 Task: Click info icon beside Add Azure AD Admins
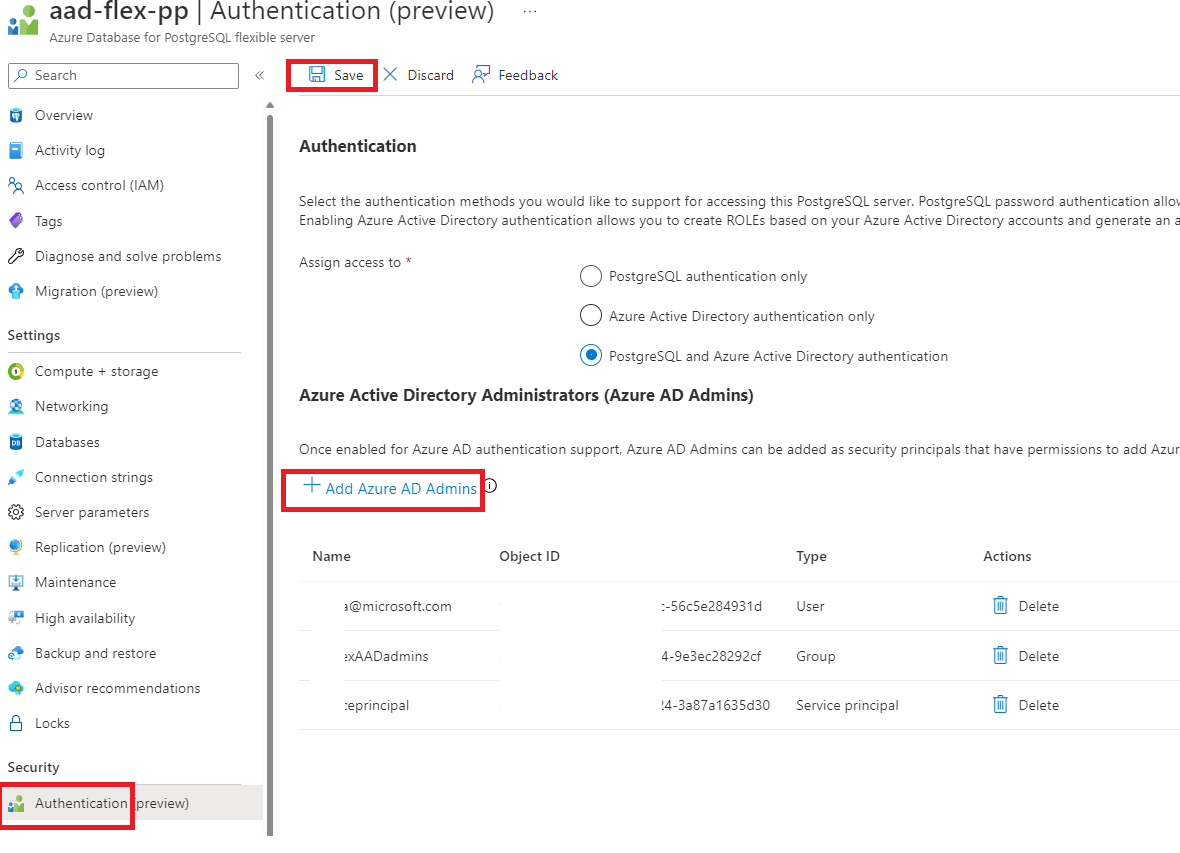(x=490, y=487)
